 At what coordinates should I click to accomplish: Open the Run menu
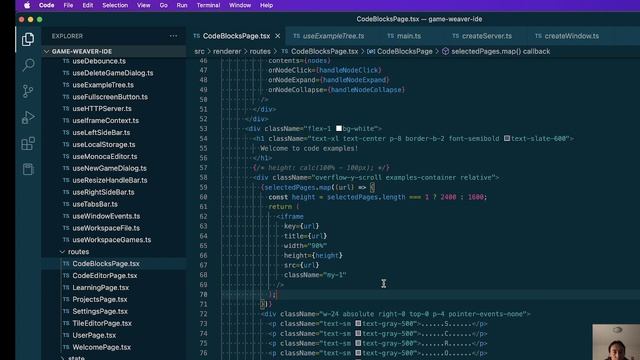182,5
